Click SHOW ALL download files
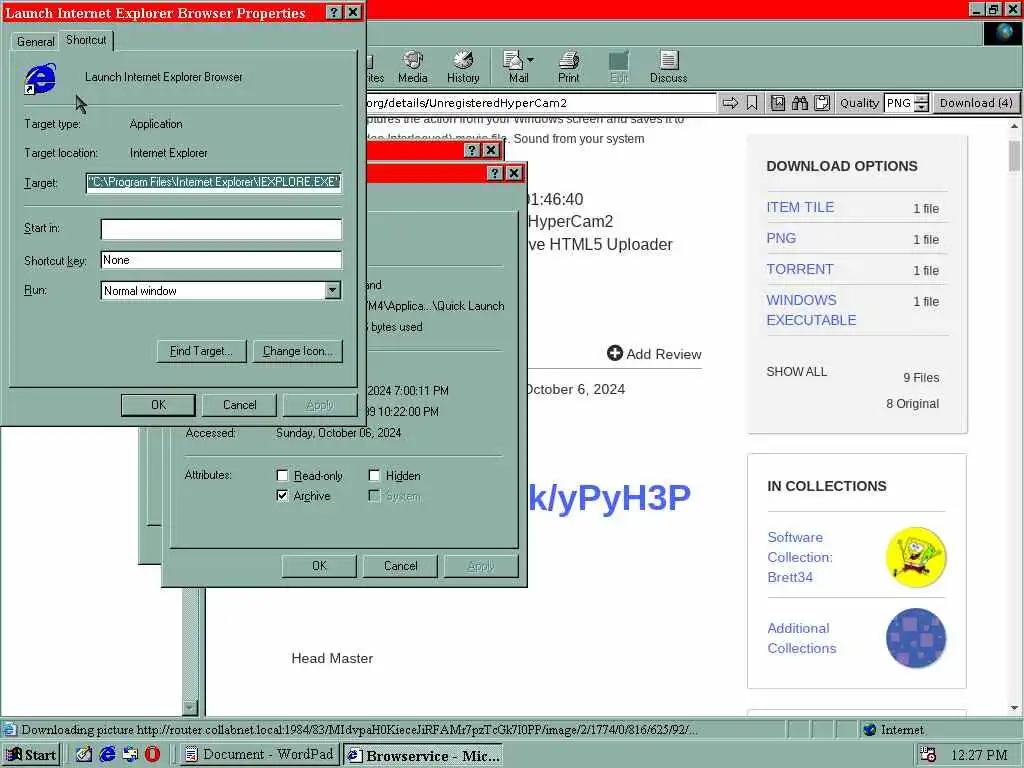The height and width of the screenshot is (768, 1024). click(x=797, y=372)
